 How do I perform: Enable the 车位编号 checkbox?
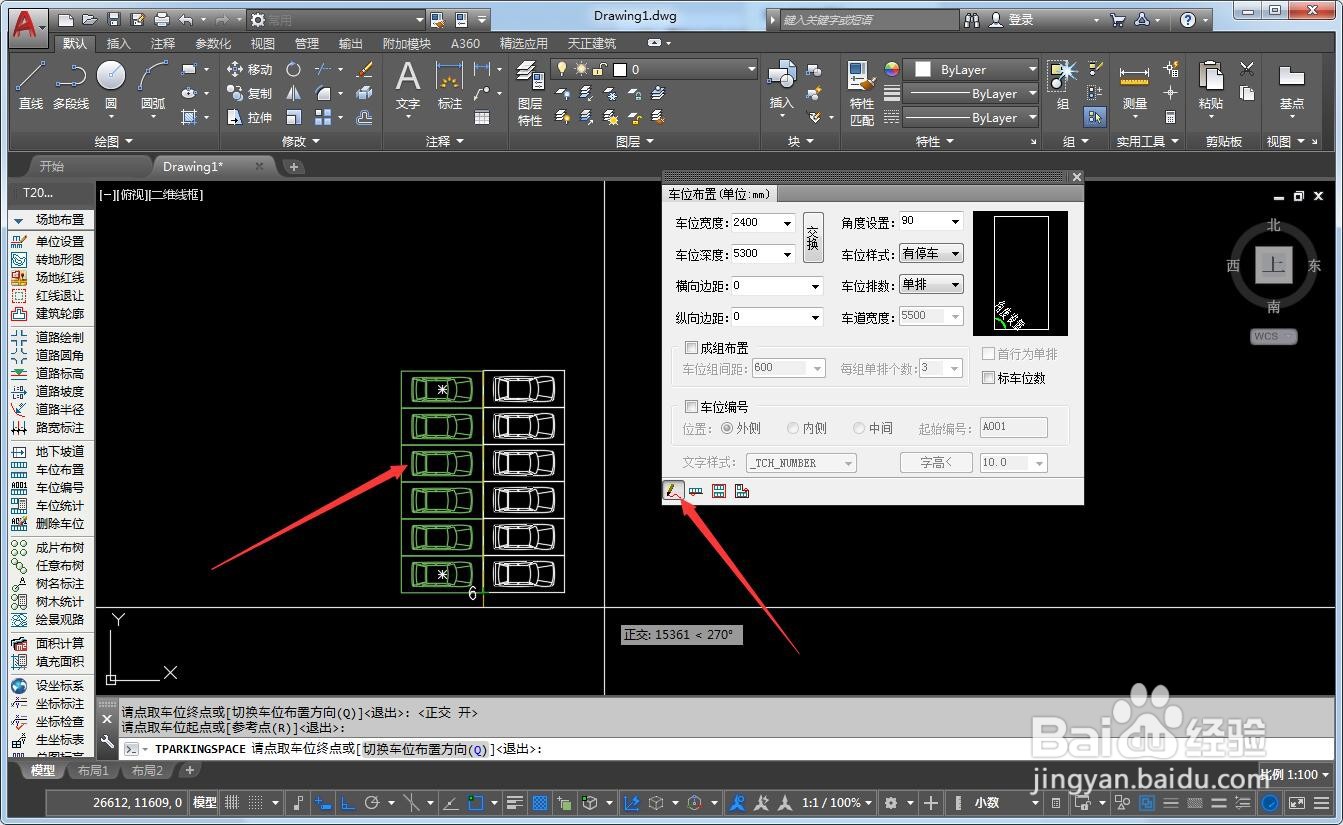(691, 407)
